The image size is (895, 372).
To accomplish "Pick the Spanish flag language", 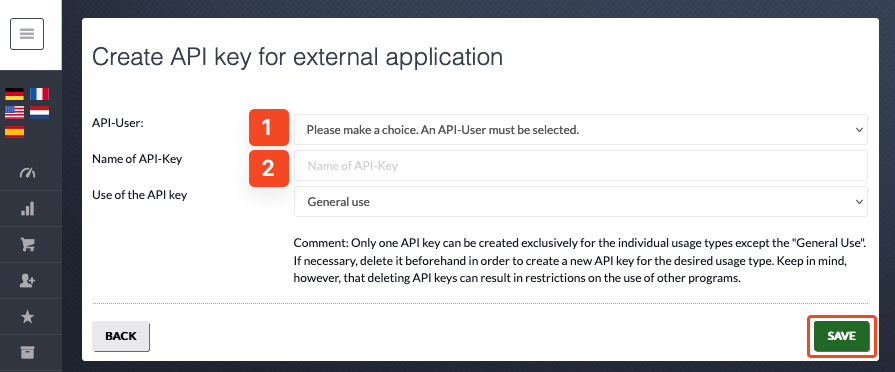I will click(x=14, y=131).
